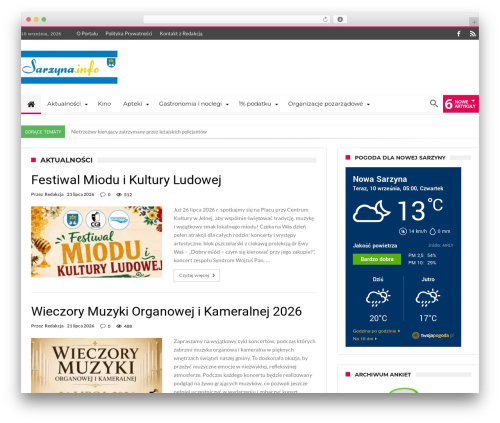Image resolution: width=500 pixels, height=423 pixels.
Task: Click the Jakość powietrza label
Action: pyautogui.click(x=375, y=246)
